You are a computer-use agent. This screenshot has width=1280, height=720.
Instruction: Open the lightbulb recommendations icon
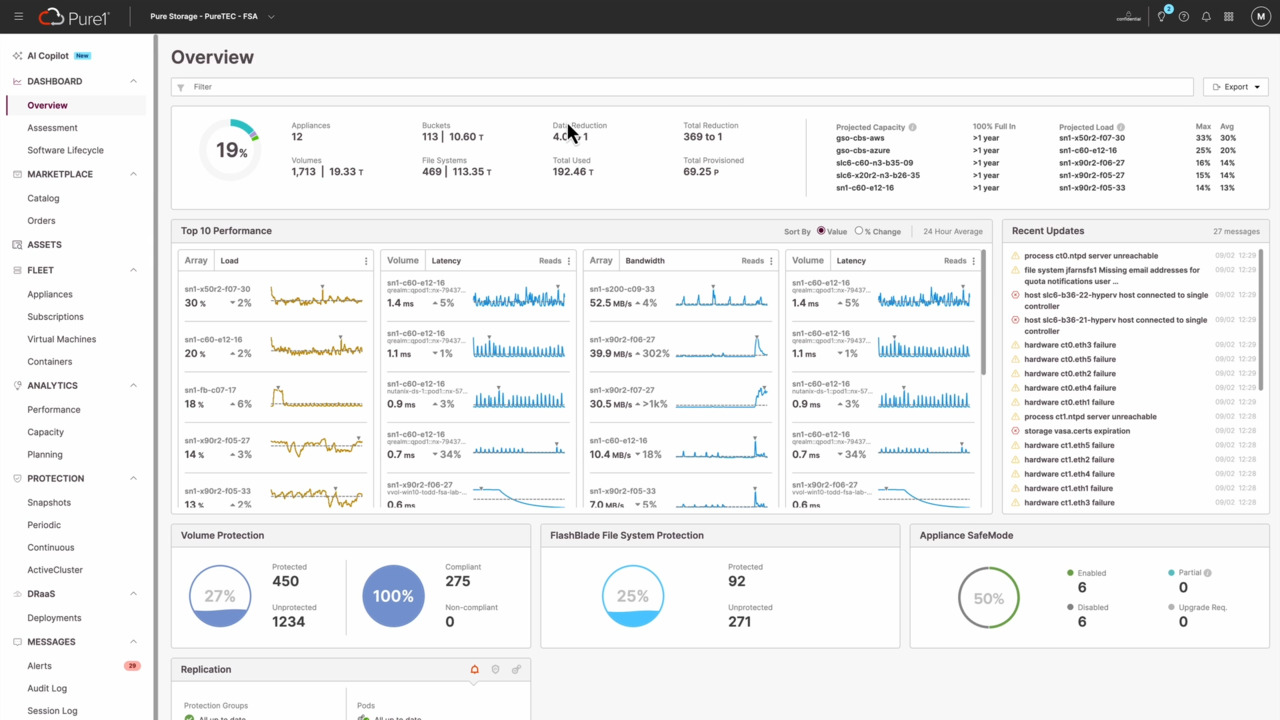click(x=1162, y=17)
